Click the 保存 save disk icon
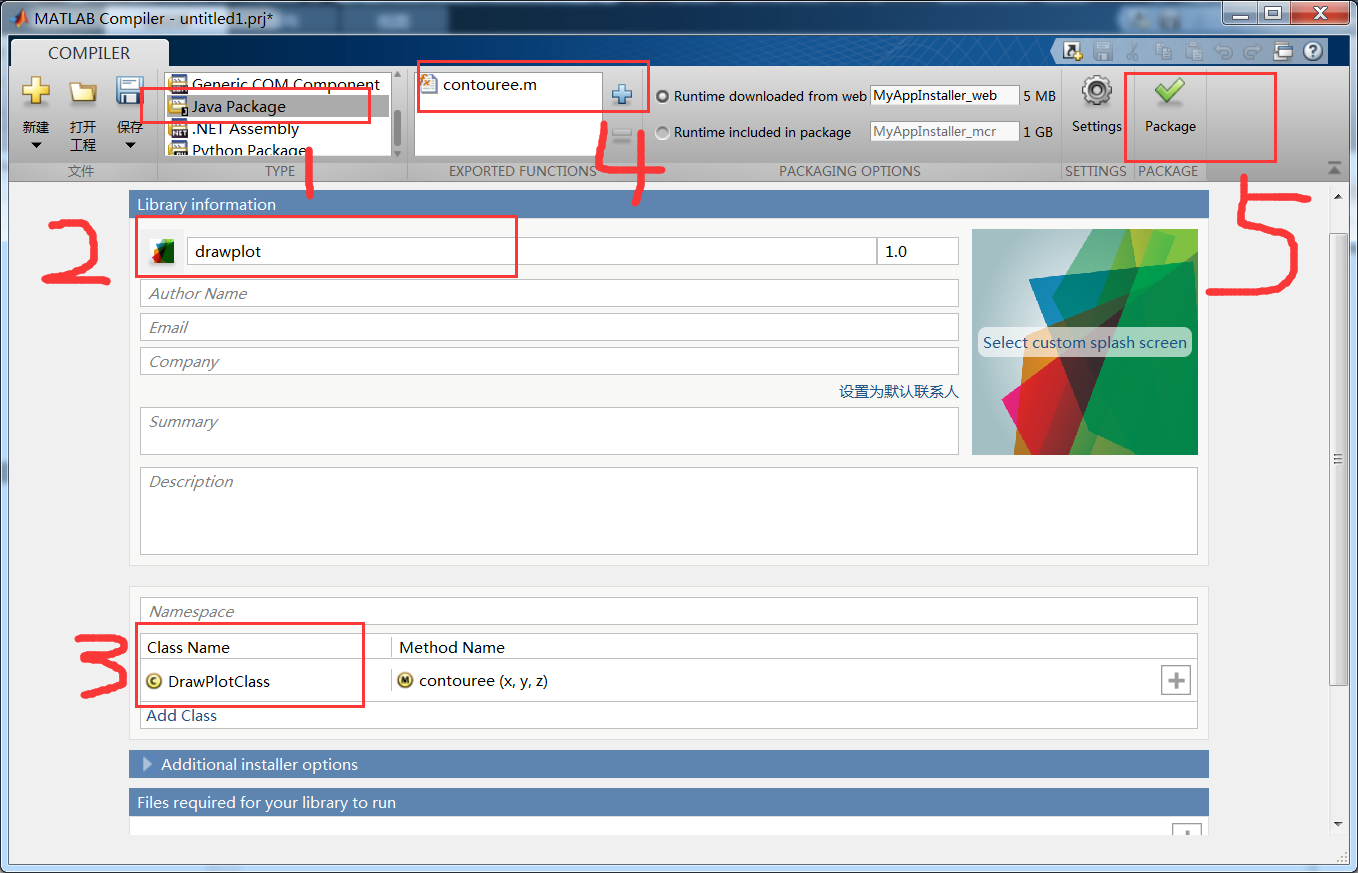 click(130, 93)
